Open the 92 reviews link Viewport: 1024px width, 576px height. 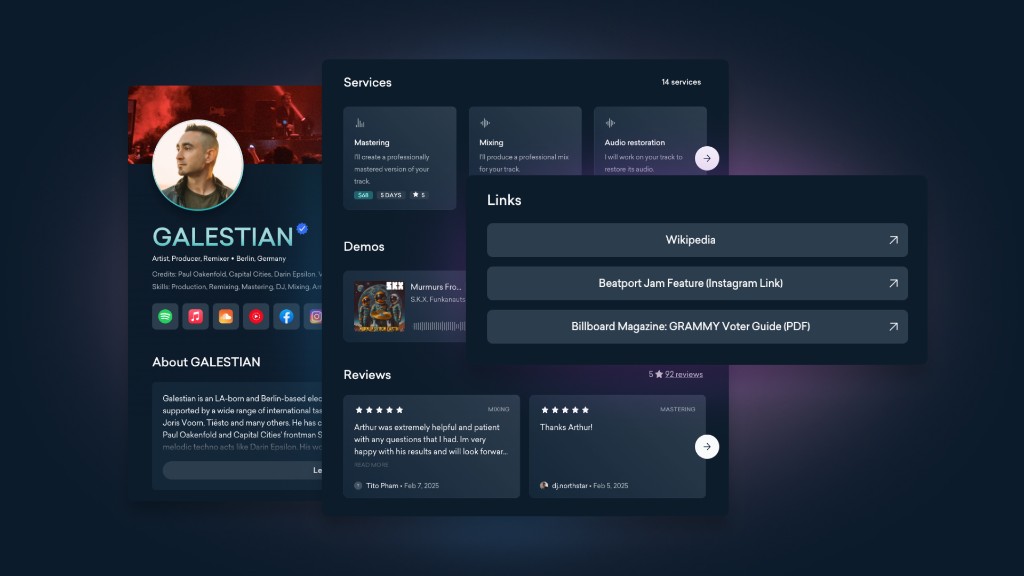[684, 375]
